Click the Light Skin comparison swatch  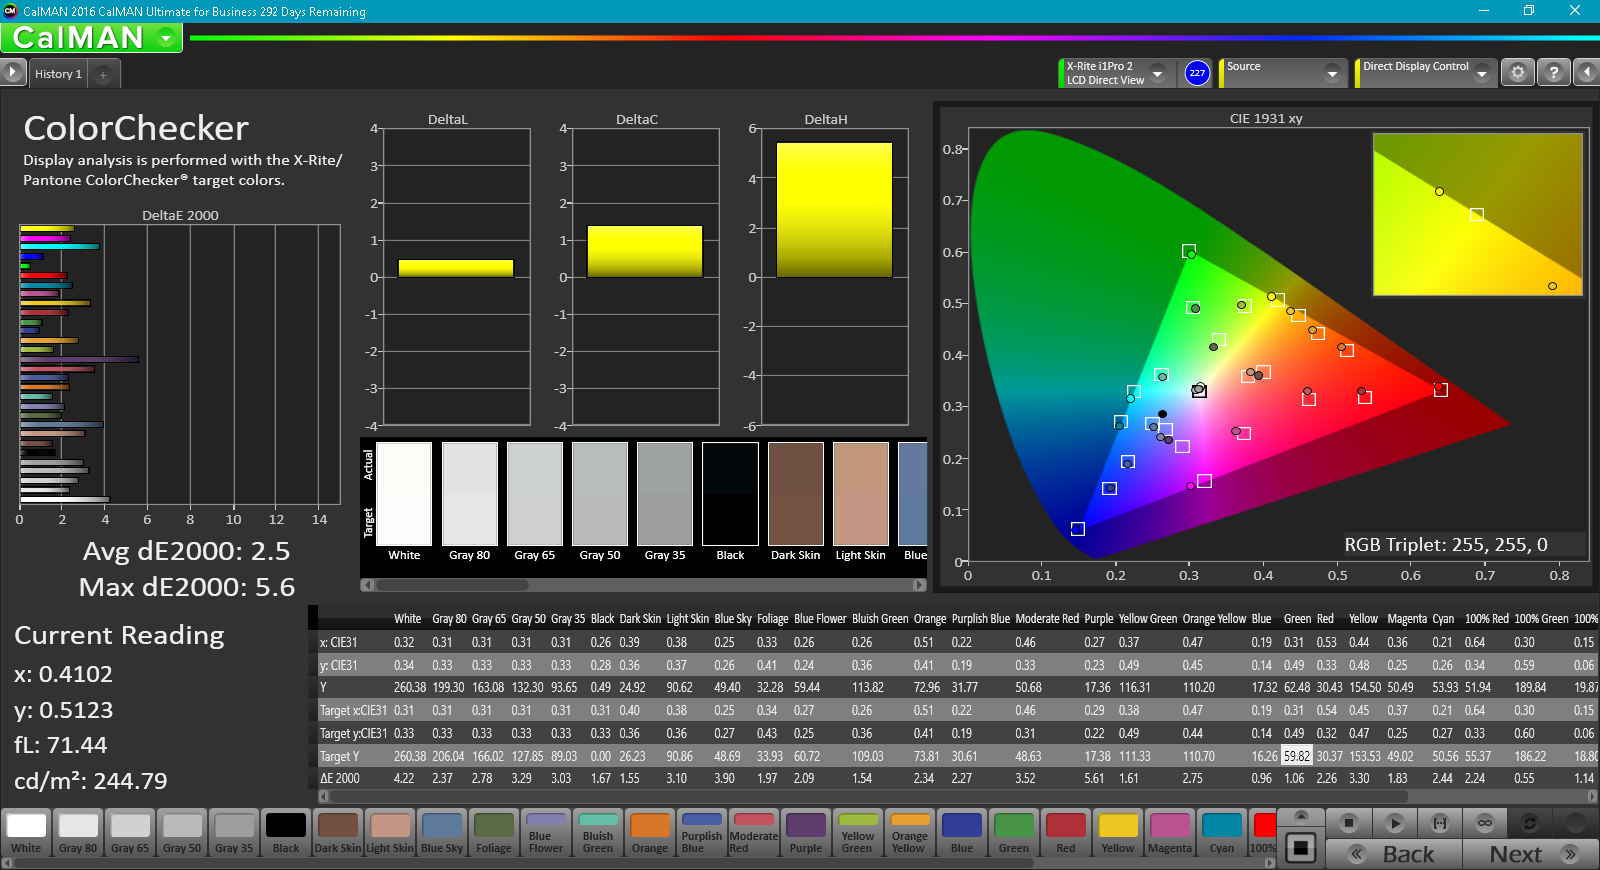(x=861, y=494)
